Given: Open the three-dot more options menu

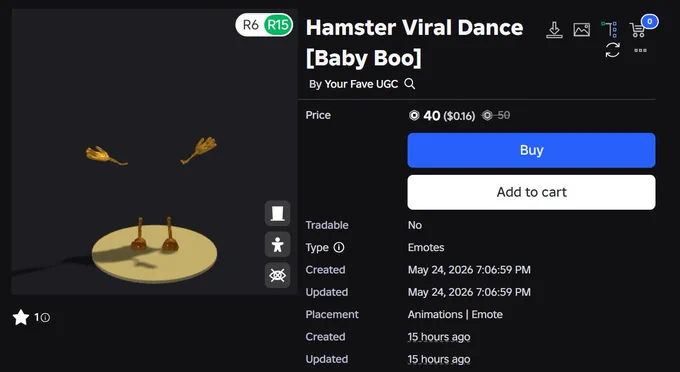Looking at the screenshot, I should 641,50.
